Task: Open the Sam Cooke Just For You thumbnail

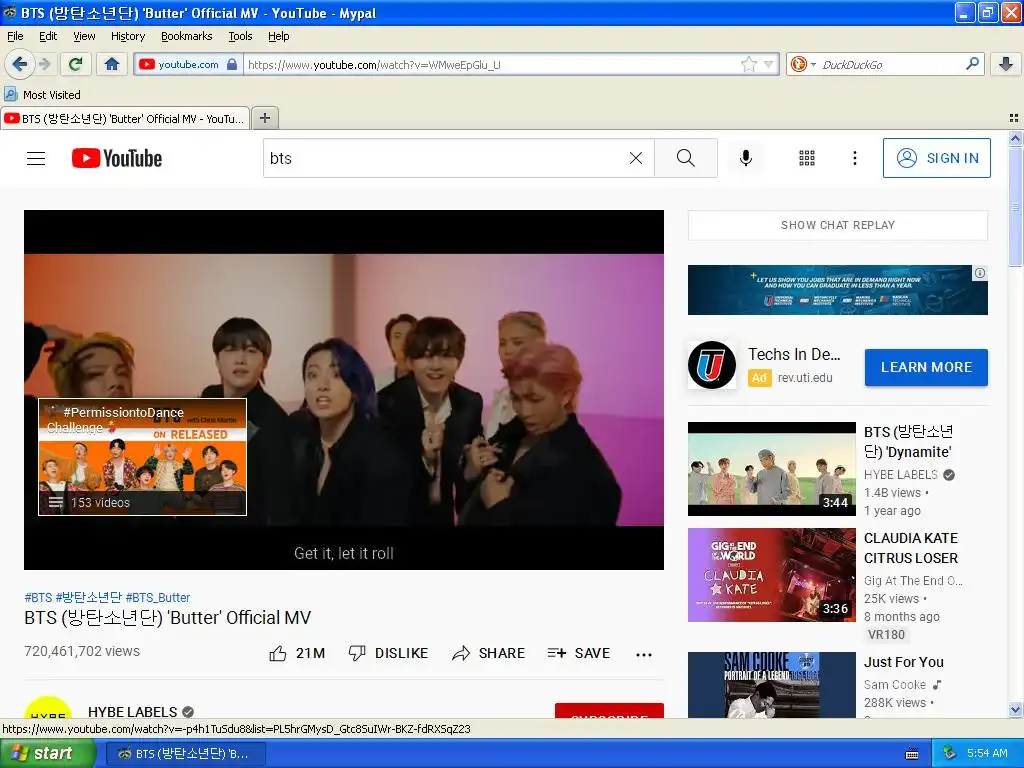Action: tap(771, 684)
